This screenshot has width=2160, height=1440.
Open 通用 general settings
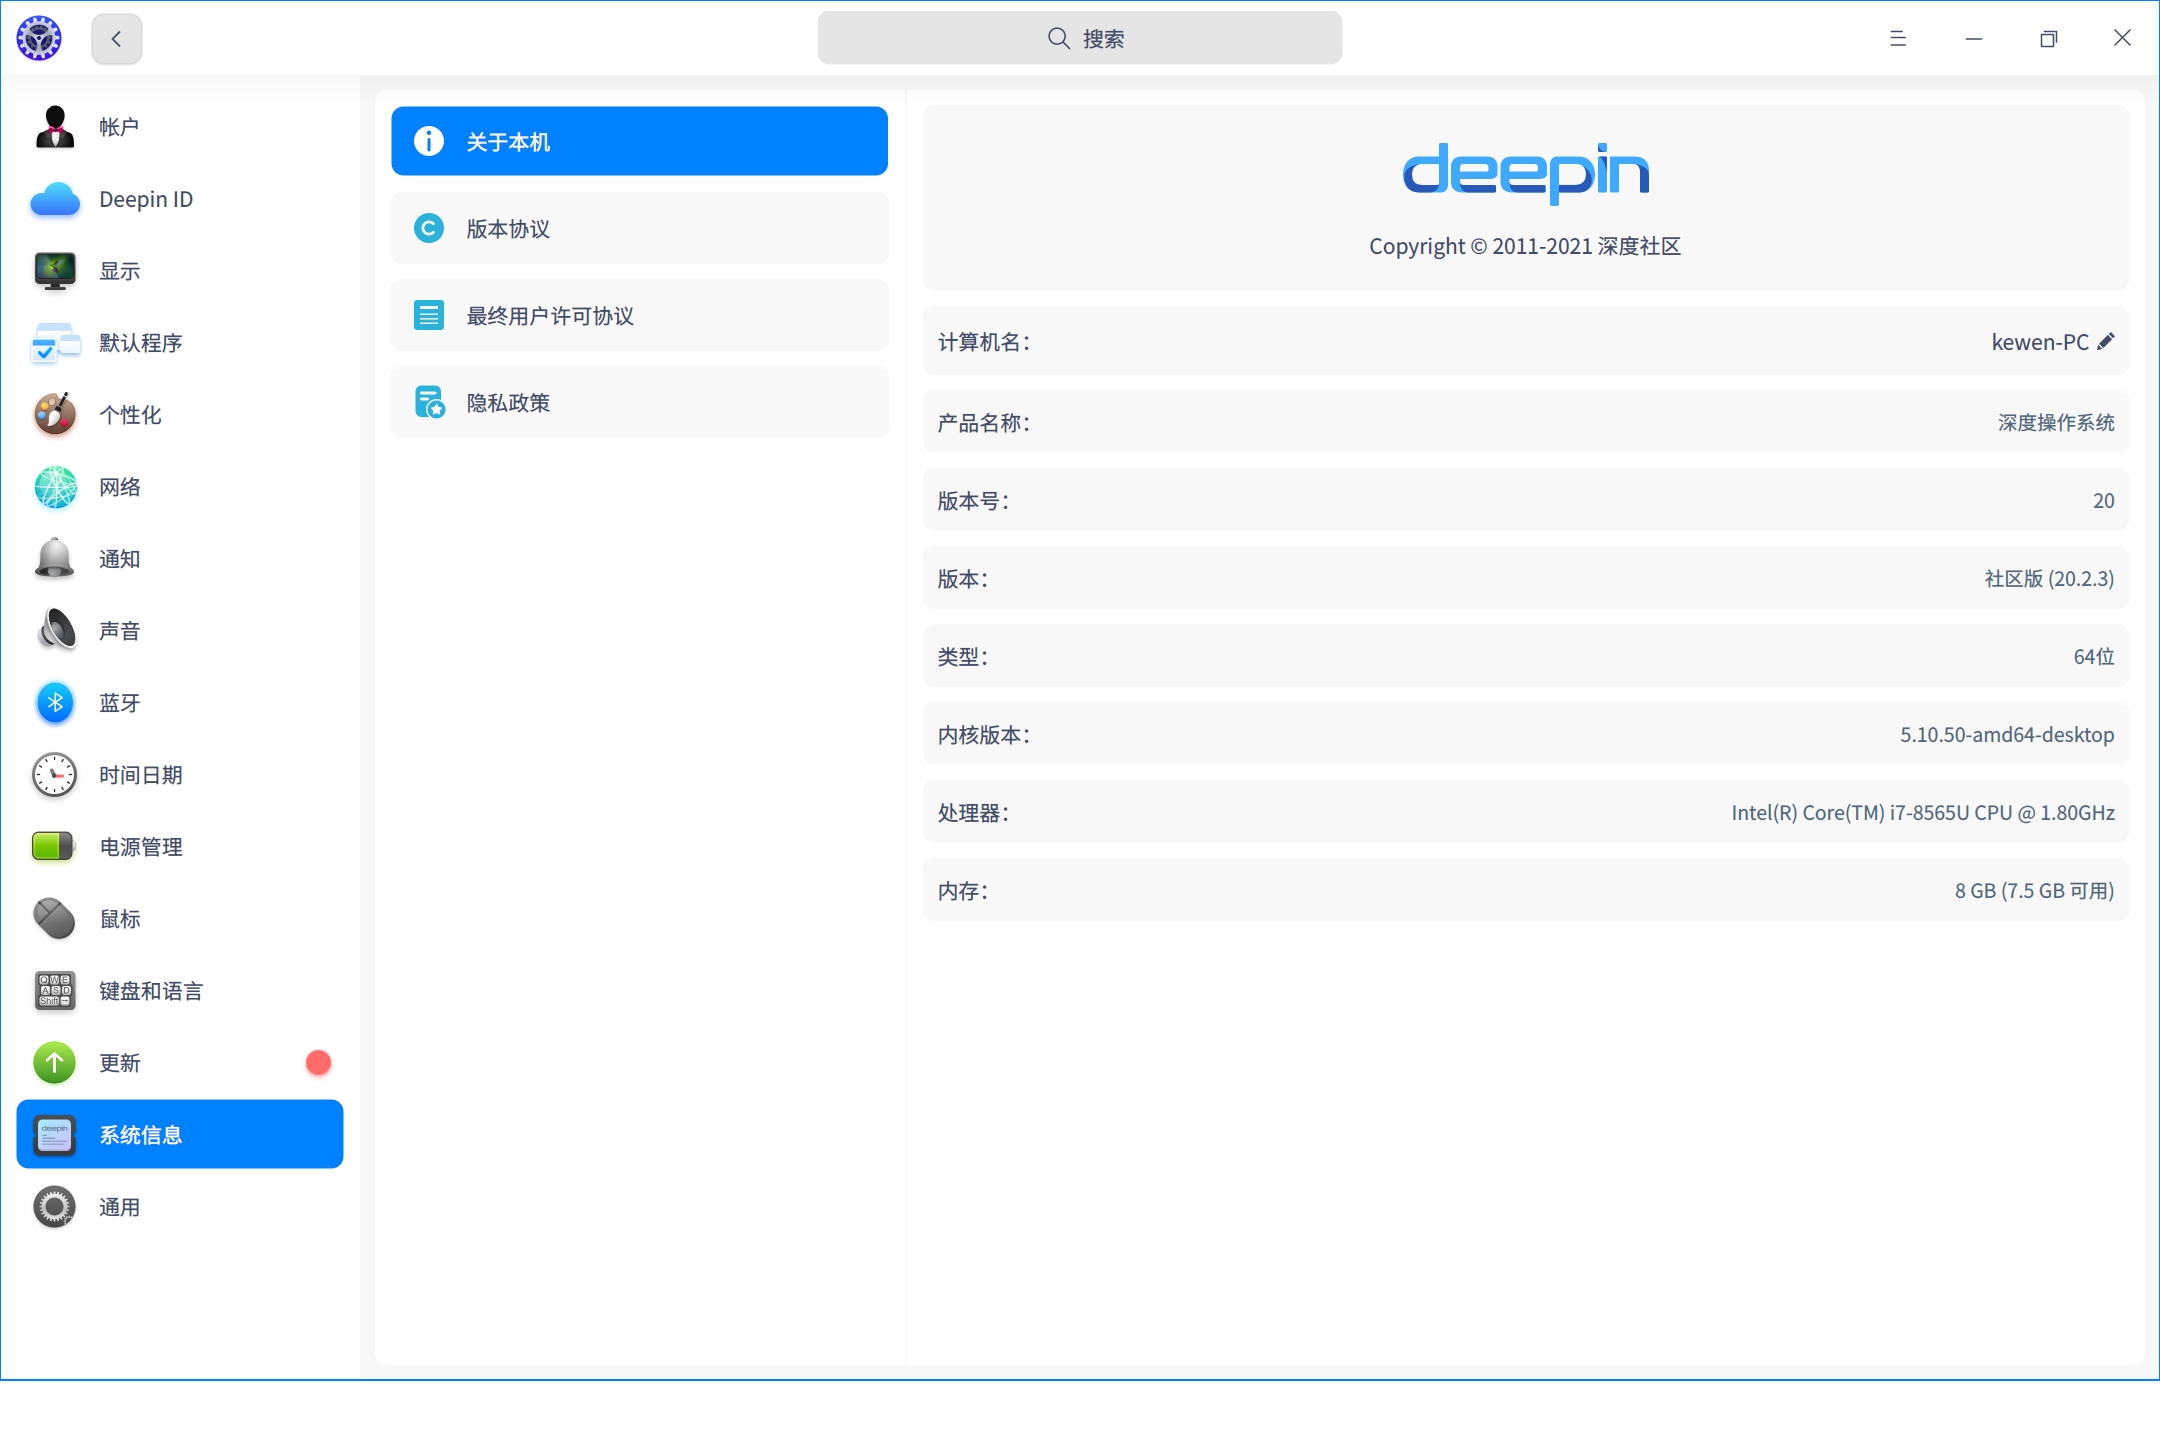119,1207
